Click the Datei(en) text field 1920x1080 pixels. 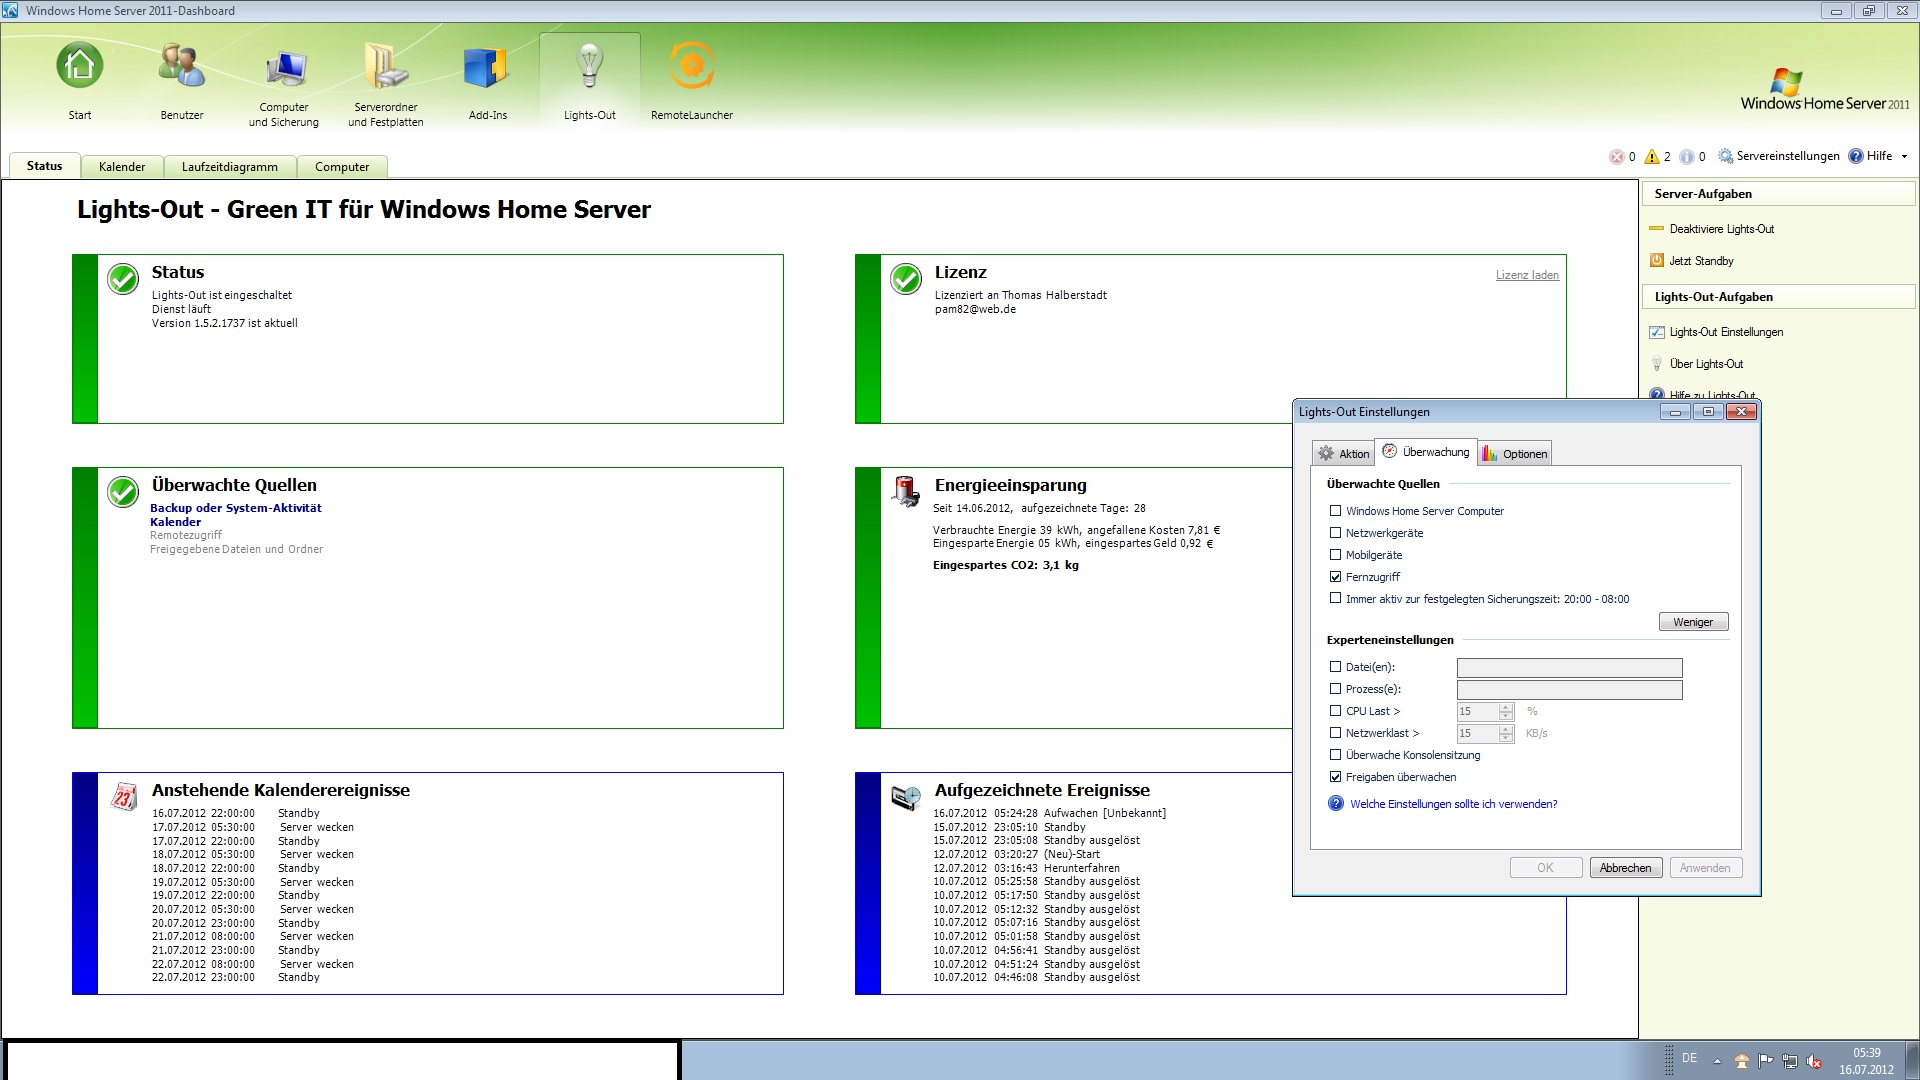pyautogui.click(x=1569, y=668)
